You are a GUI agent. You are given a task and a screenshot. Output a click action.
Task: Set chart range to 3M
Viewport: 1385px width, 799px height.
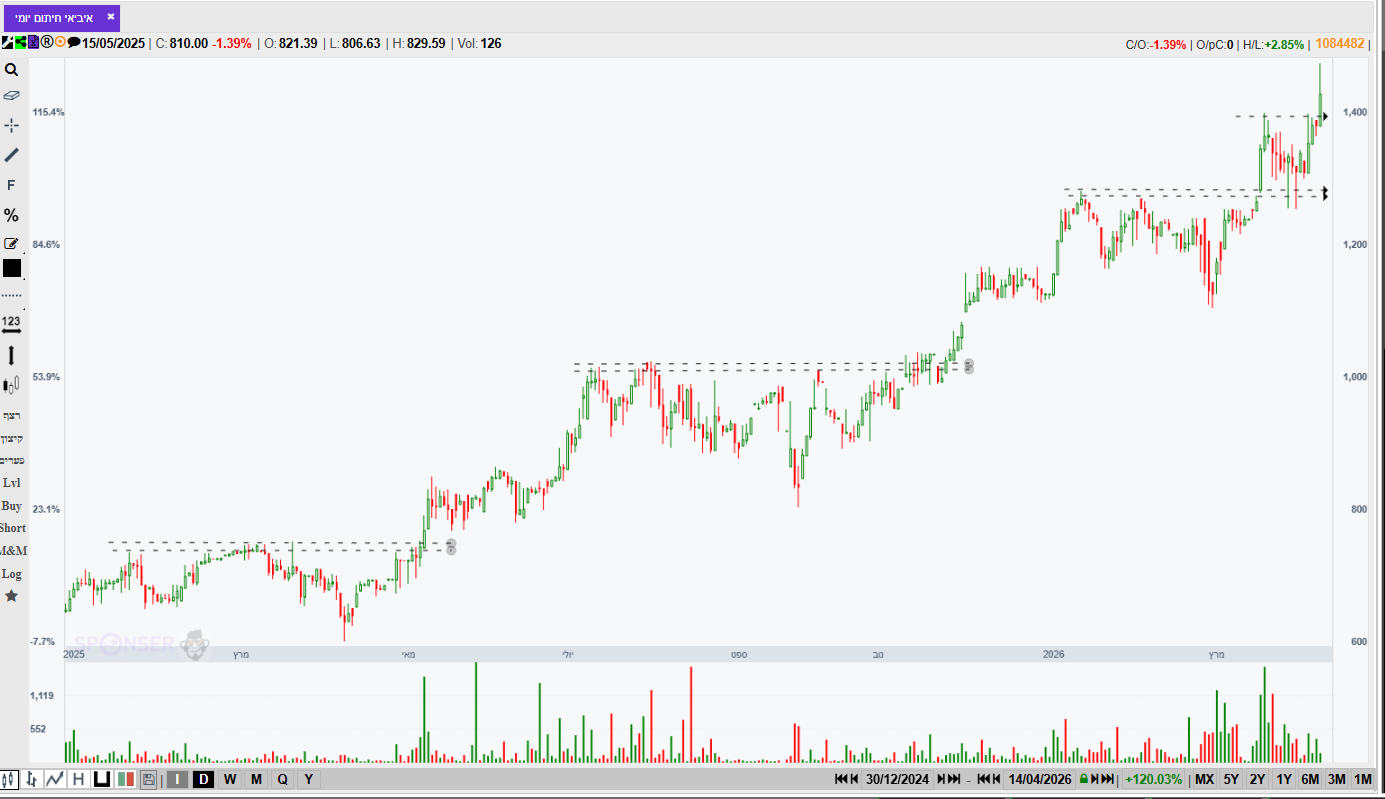[x=1337, y=779]
